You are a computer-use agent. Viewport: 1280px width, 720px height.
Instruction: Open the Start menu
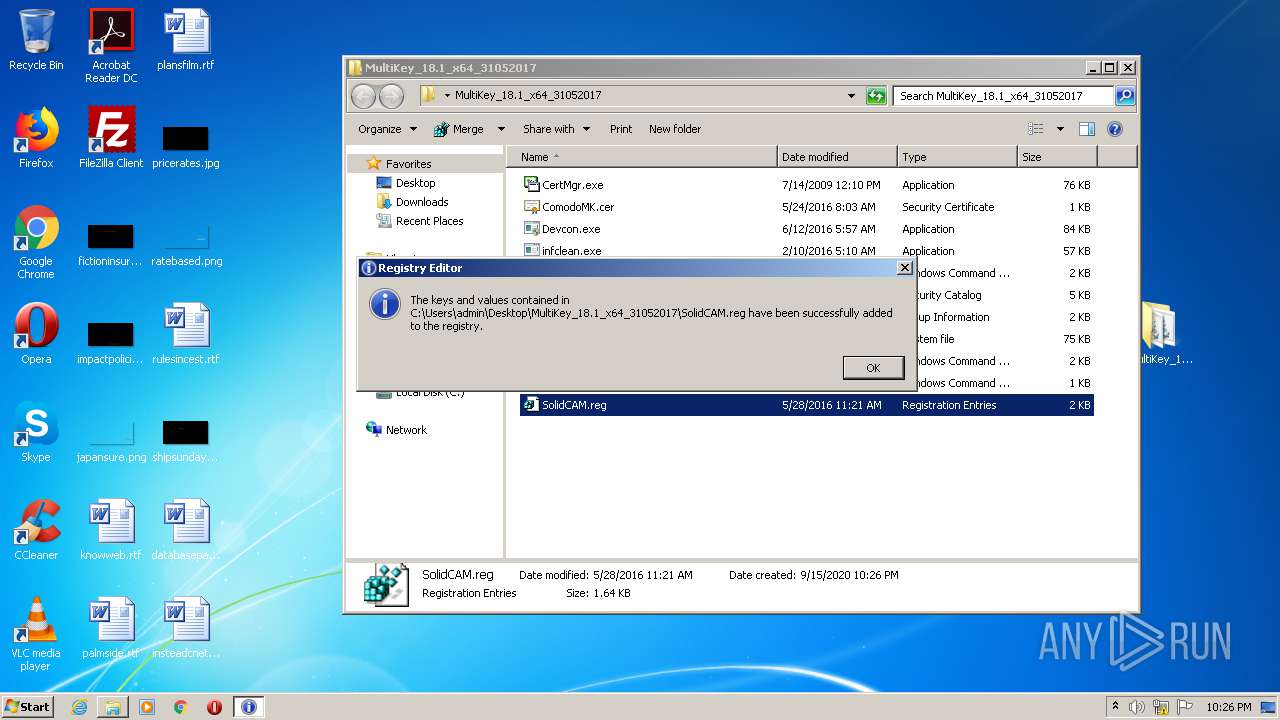[28, 707]
